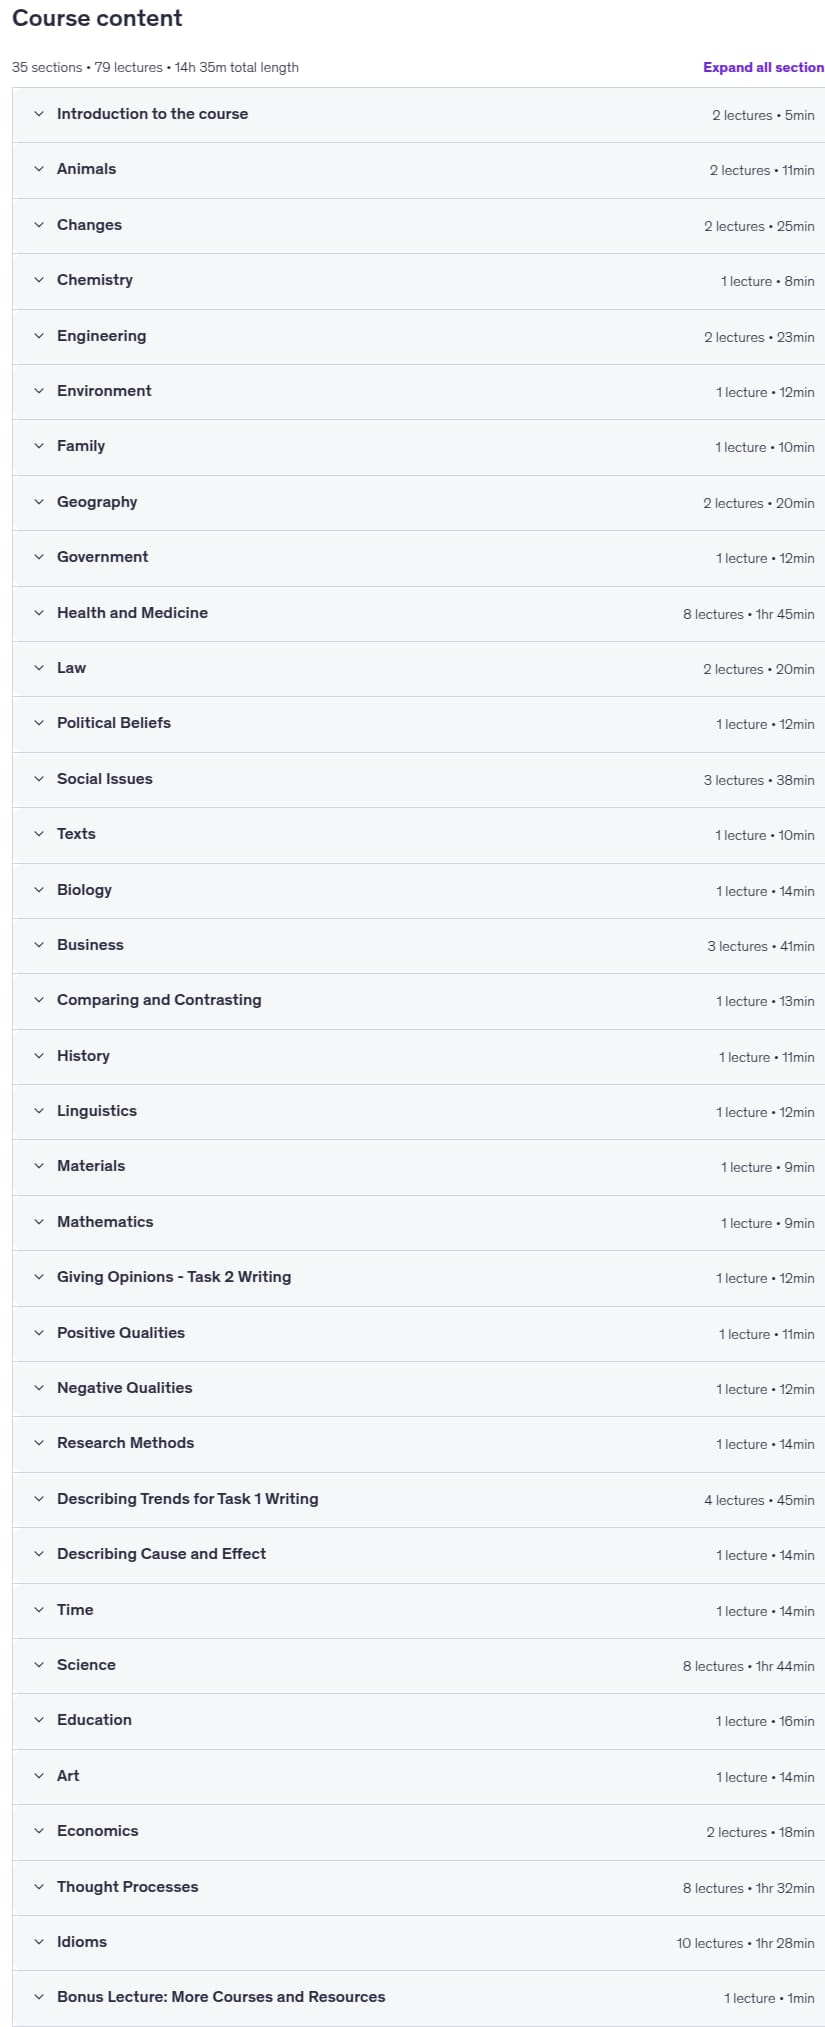Open Bonus Lecture: More Courses and Resources

[x=418, y=1997]
